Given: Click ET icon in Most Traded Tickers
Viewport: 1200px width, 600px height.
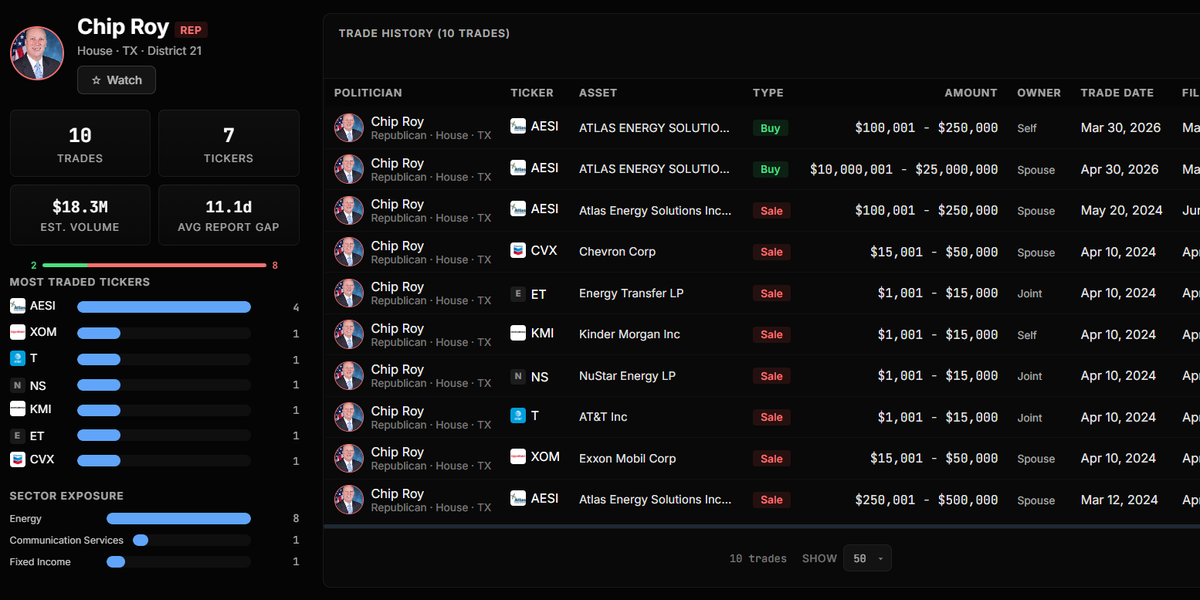Looking at the screenshot, I should (x=17, y=435).
